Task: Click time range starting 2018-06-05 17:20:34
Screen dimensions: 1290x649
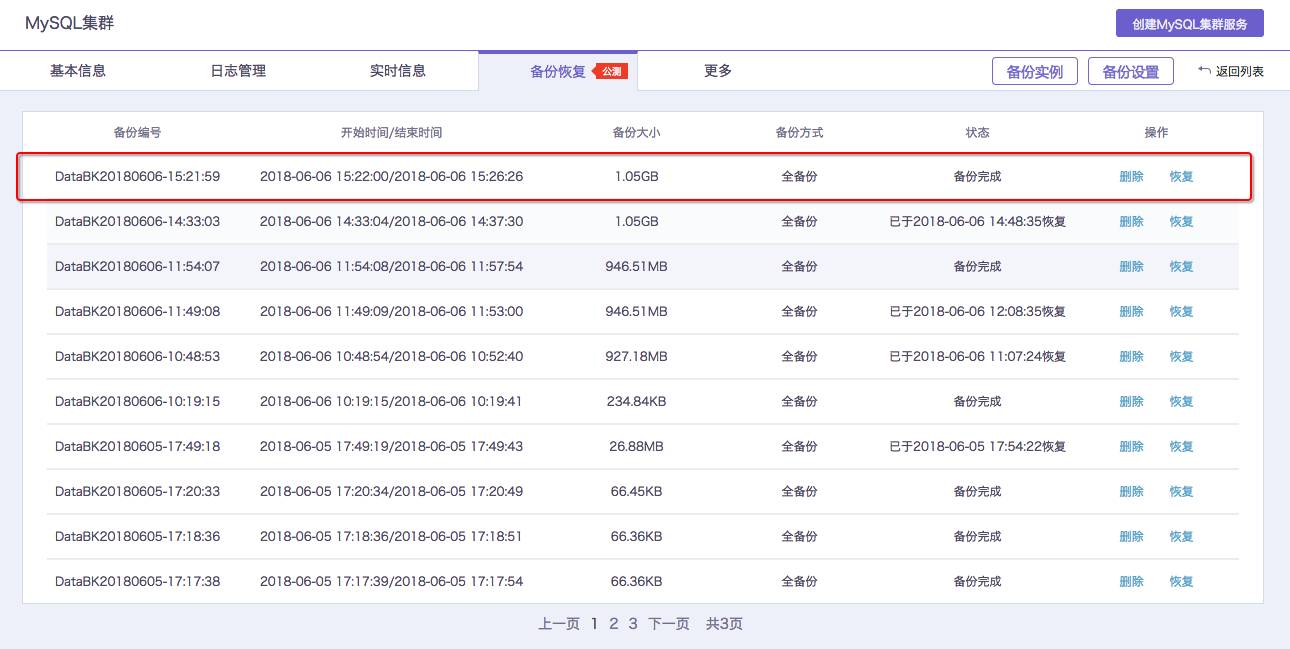Action: click(x=391, y=492)
